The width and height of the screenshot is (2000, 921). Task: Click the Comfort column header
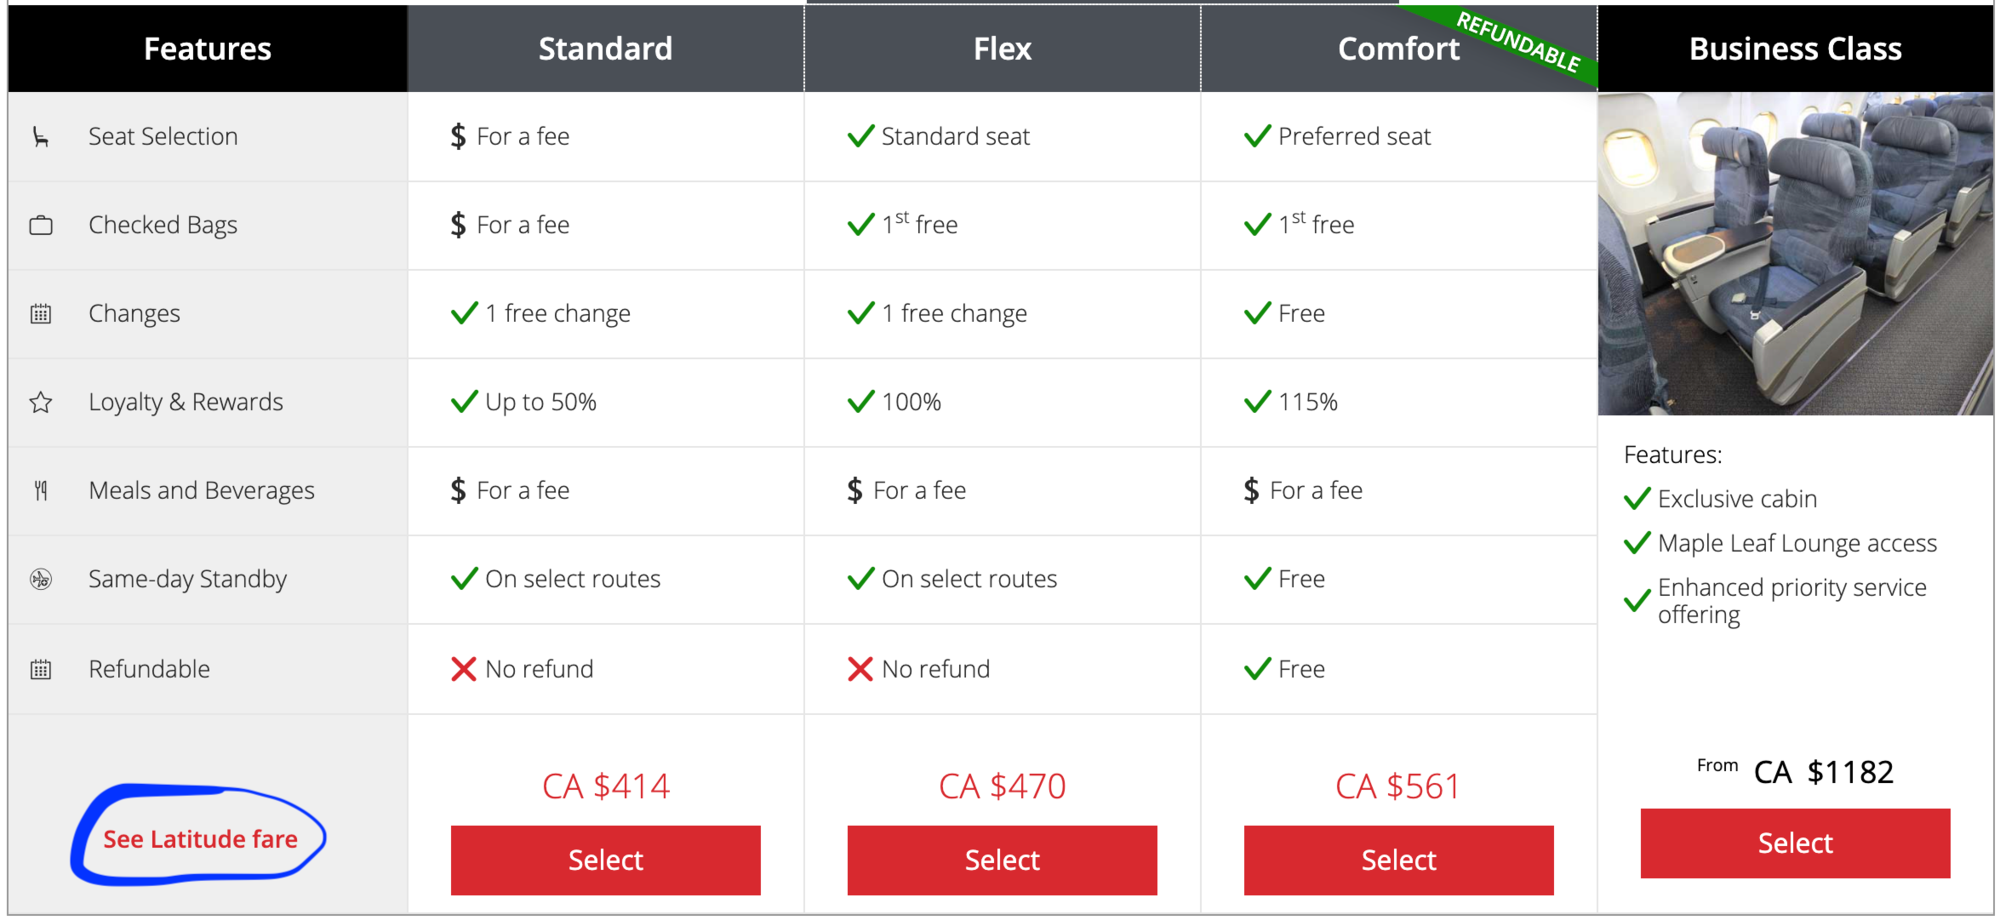click(1399, 48)
